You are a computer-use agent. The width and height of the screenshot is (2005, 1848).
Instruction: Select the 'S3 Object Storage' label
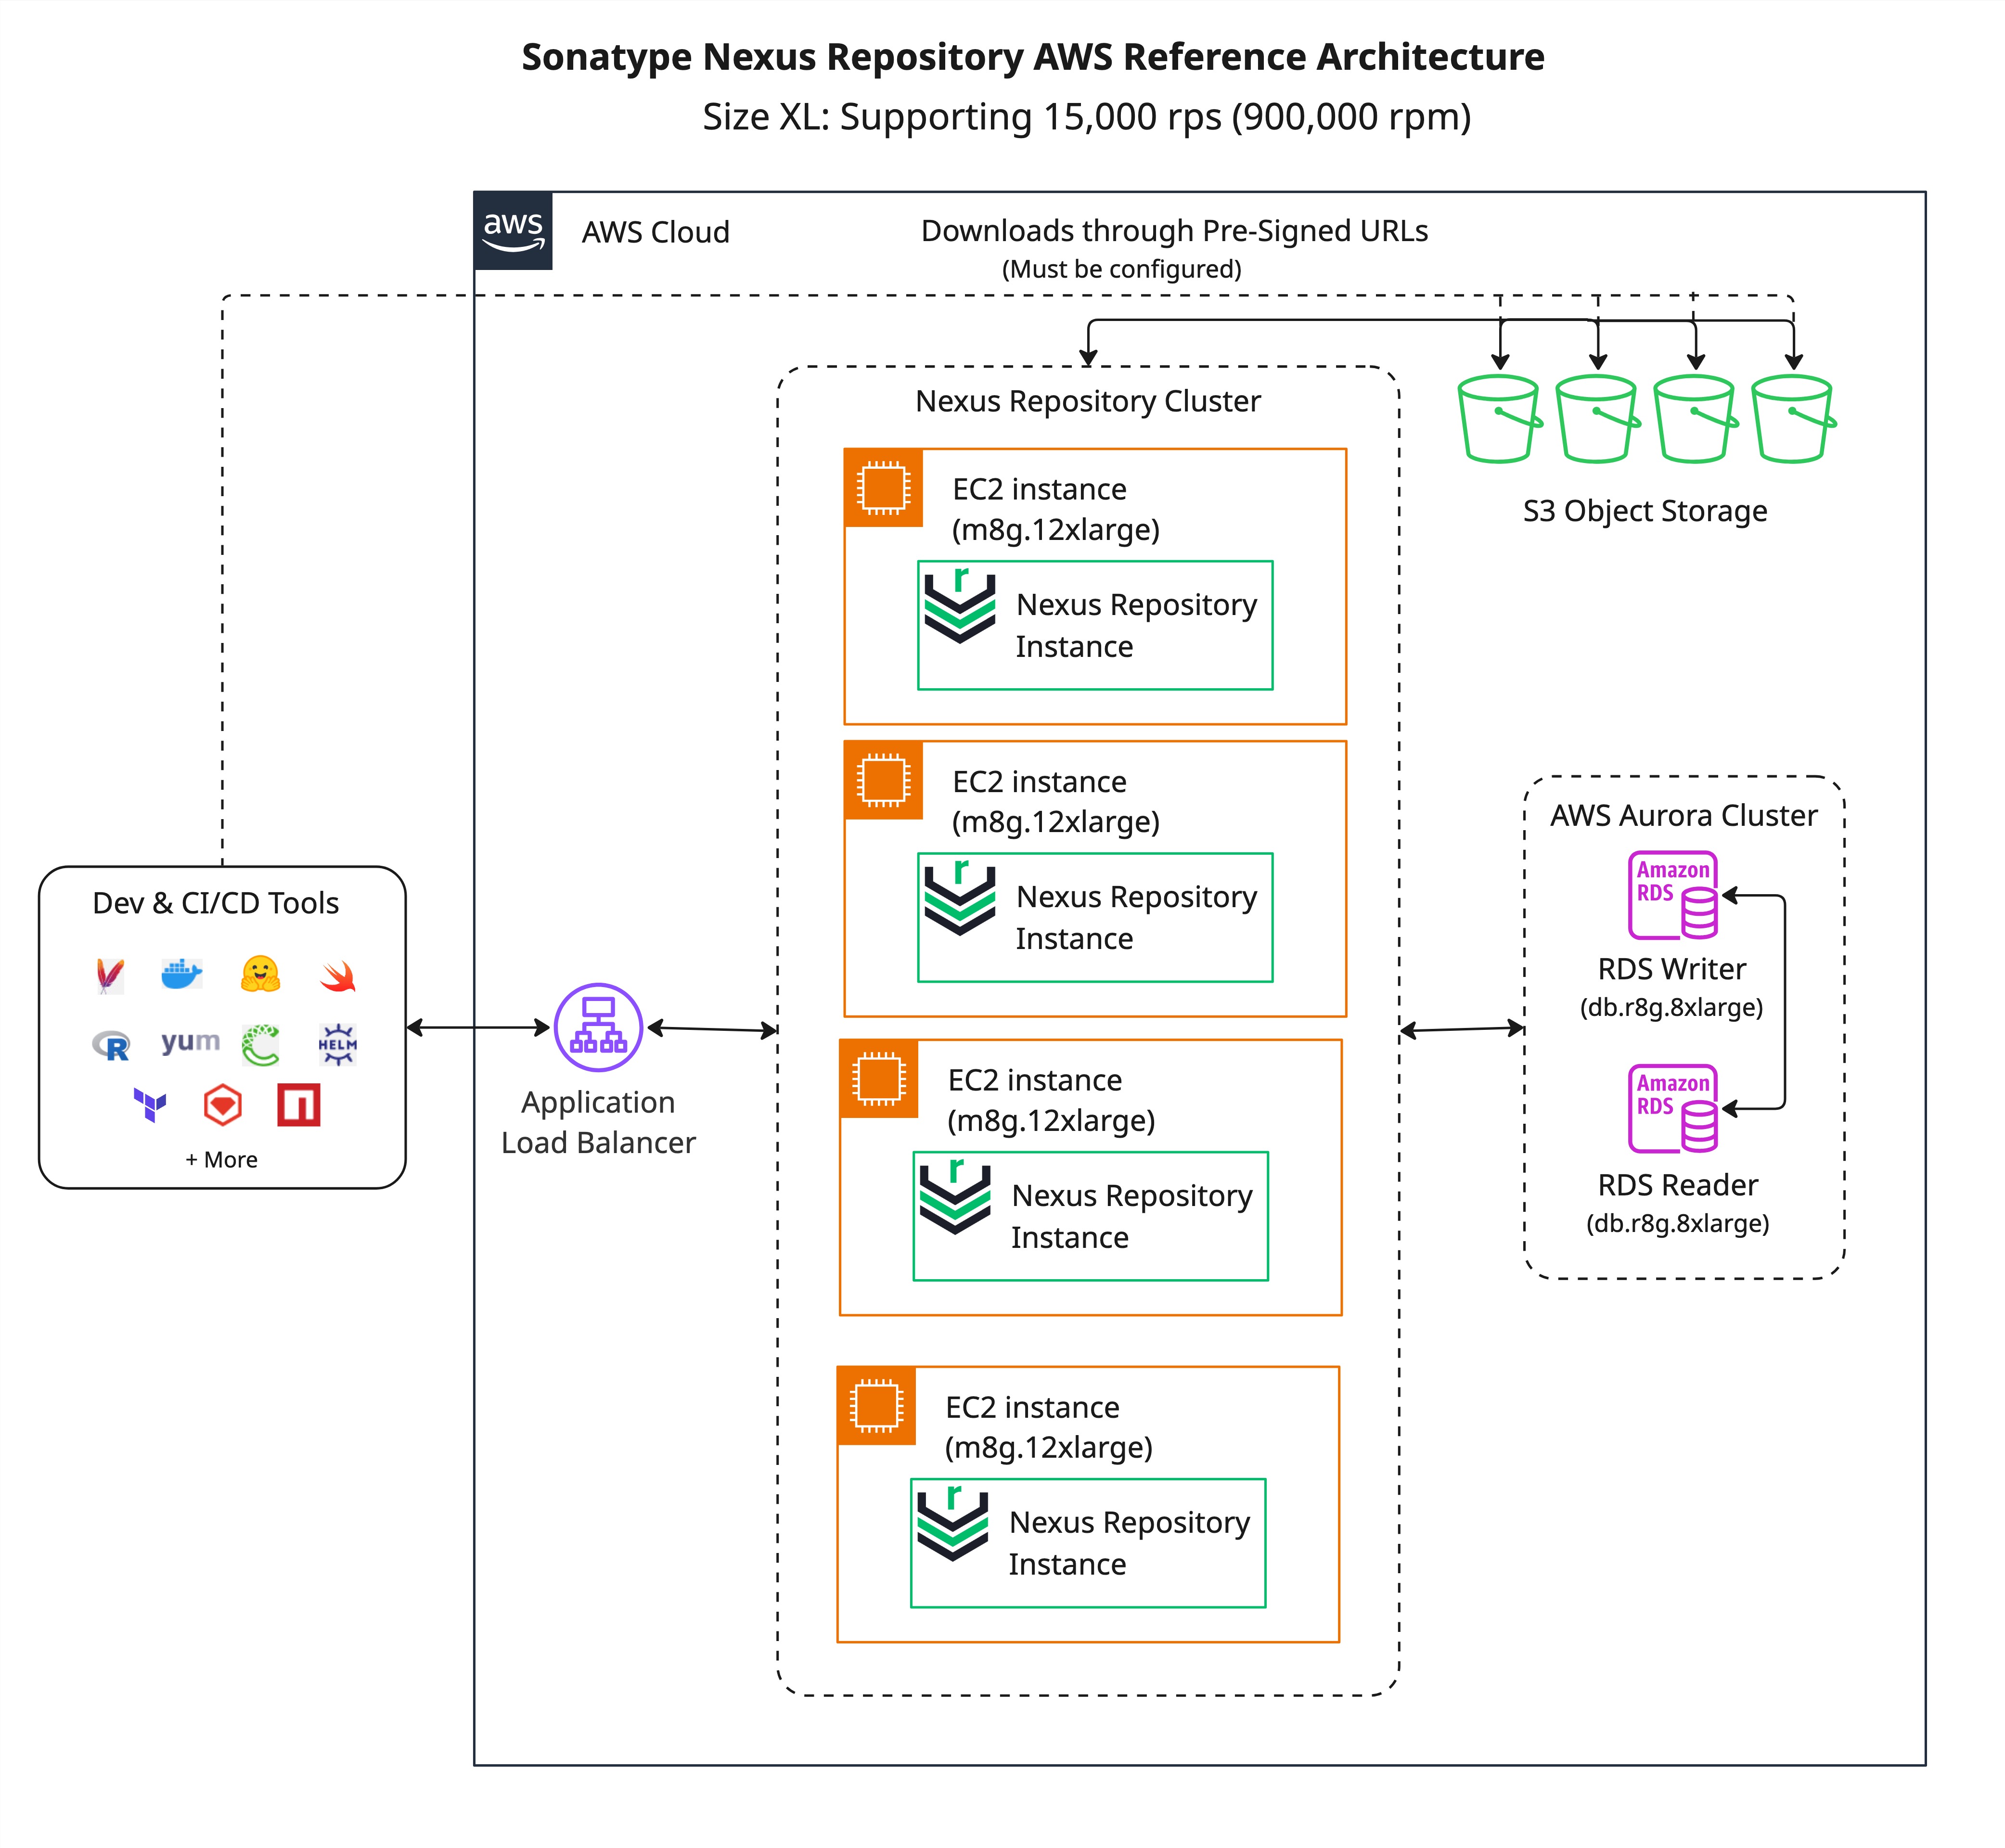click(x=1645, y=511)
